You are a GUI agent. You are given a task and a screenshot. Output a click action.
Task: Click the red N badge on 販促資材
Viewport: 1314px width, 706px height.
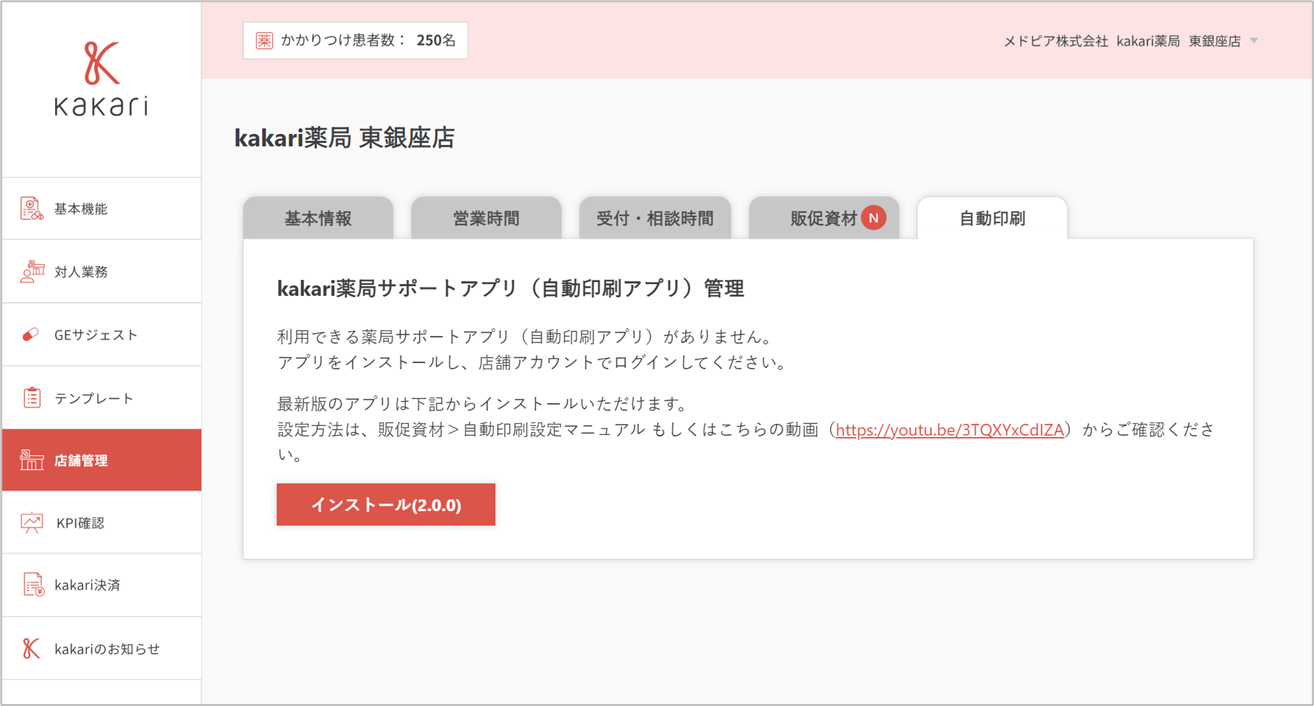coord(874,217)
